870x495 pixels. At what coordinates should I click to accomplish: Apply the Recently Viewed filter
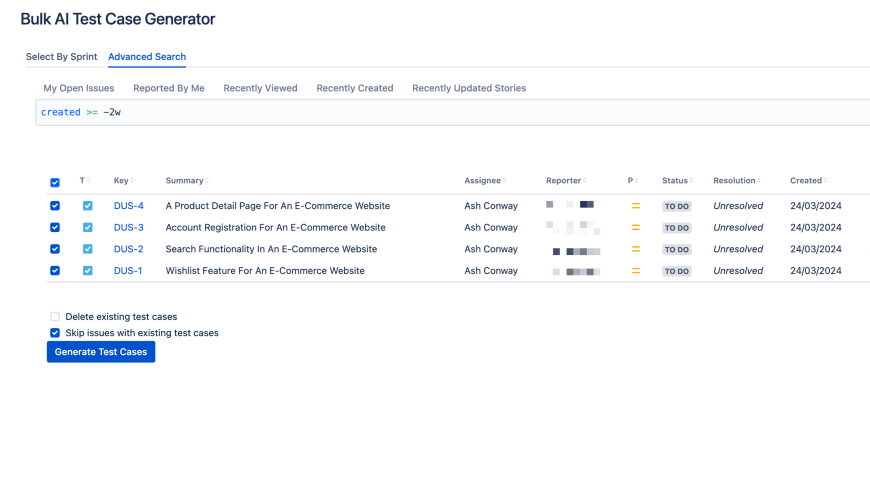(x=260, y=88)
